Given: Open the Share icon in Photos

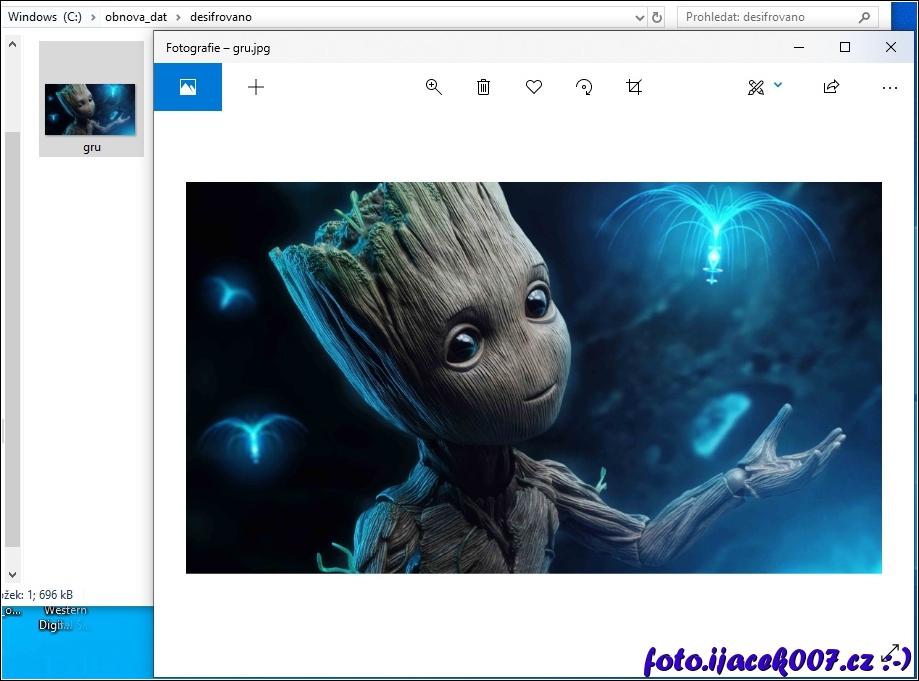Looking at the screenshot, I should (x=831, y=87).
